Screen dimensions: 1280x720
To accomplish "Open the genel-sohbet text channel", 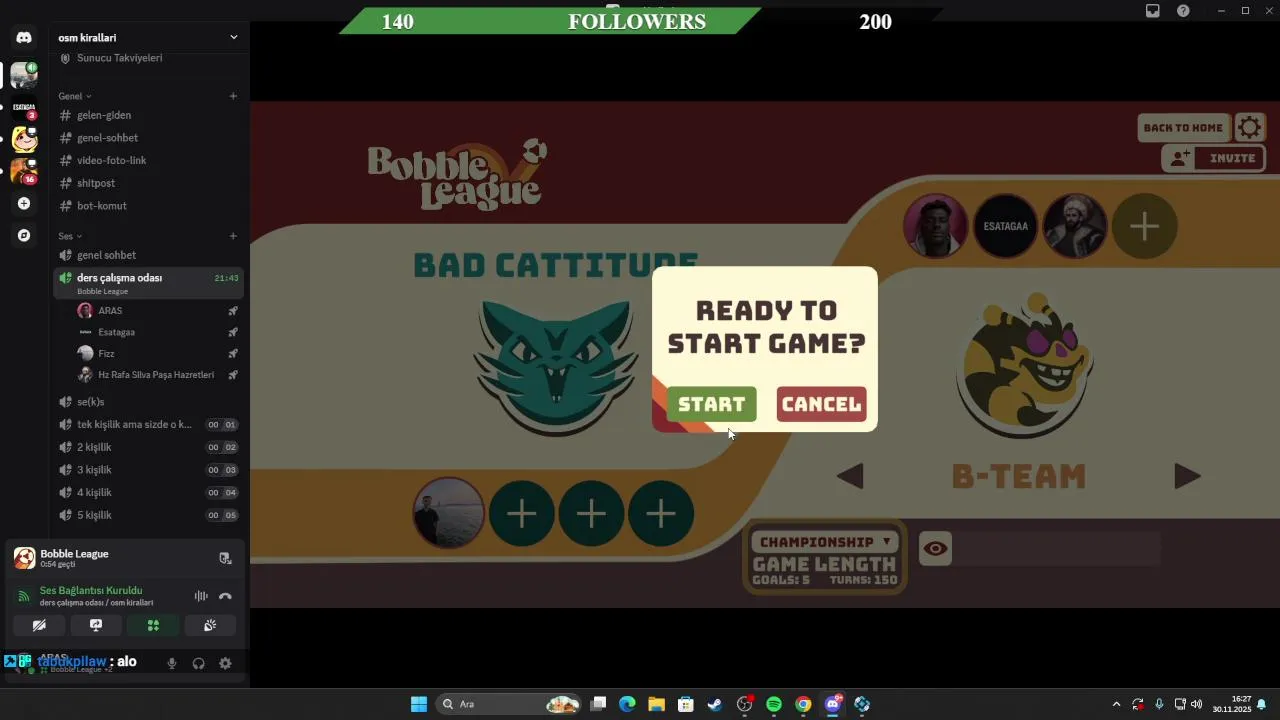I will (148, 138).
